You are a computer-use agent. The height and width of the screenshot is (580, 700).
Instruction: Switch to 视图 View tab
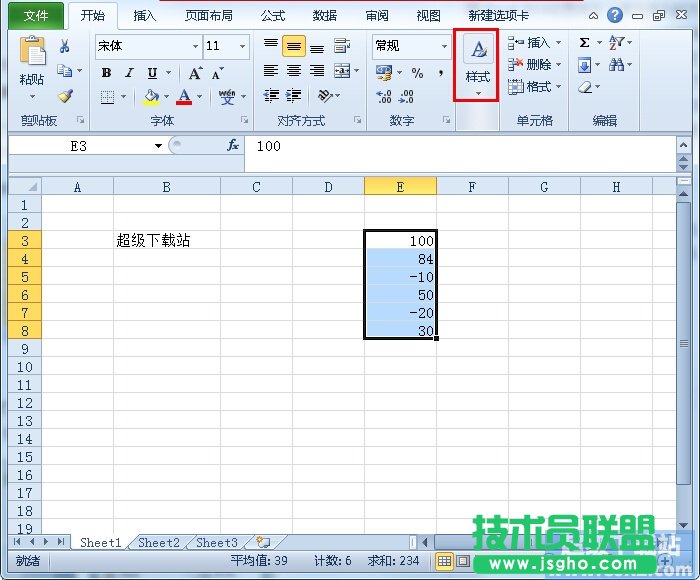click(x=429, y=16)
